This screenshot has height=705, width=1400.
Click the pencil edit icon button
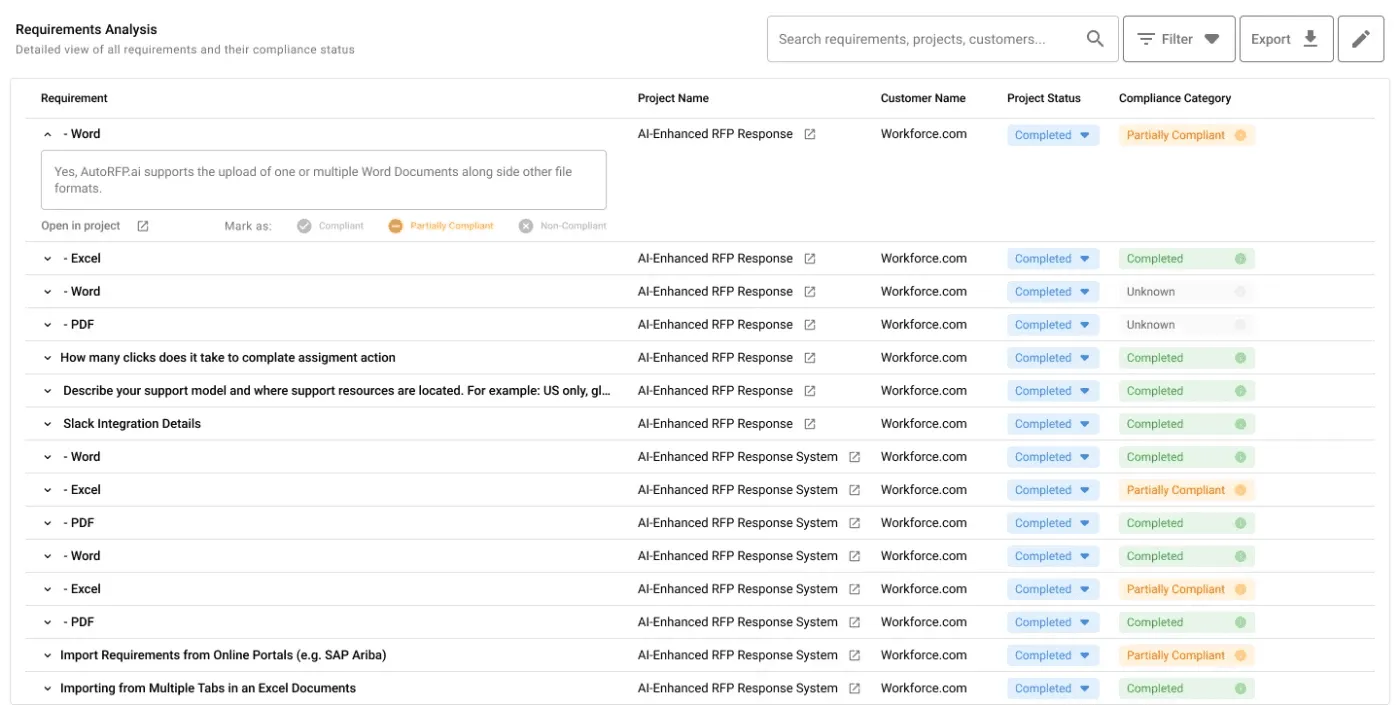point(1361,39)
